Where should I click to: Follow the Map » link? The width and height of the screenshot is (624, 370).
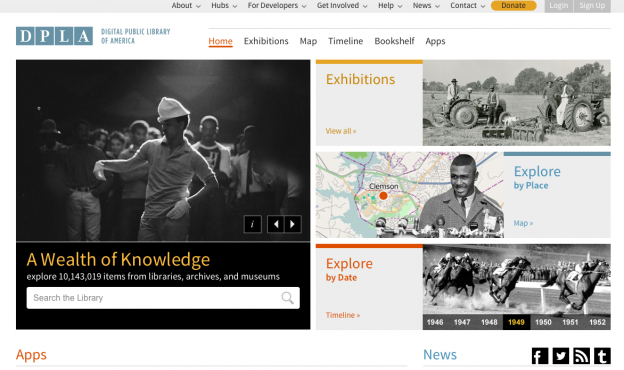(523, 223)
